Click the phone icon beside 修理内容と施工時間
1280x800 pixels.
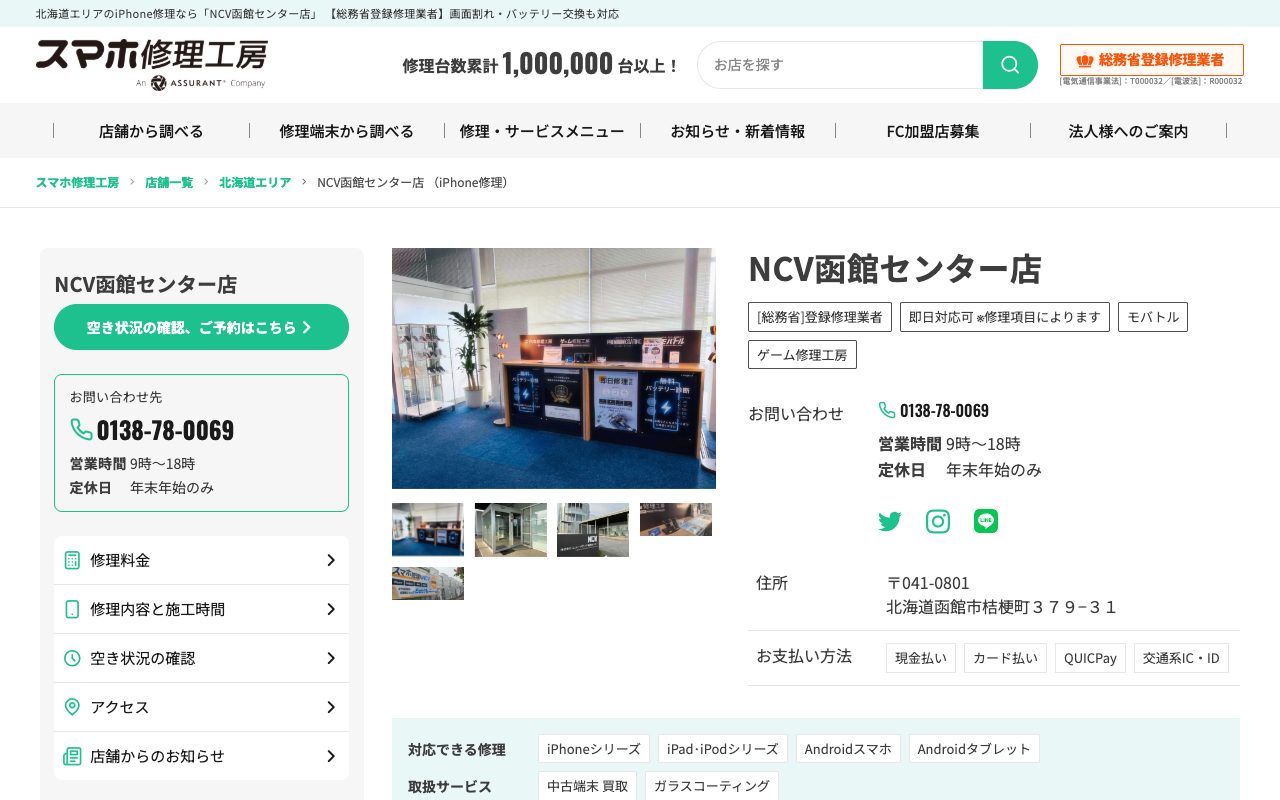coord(72,609)
